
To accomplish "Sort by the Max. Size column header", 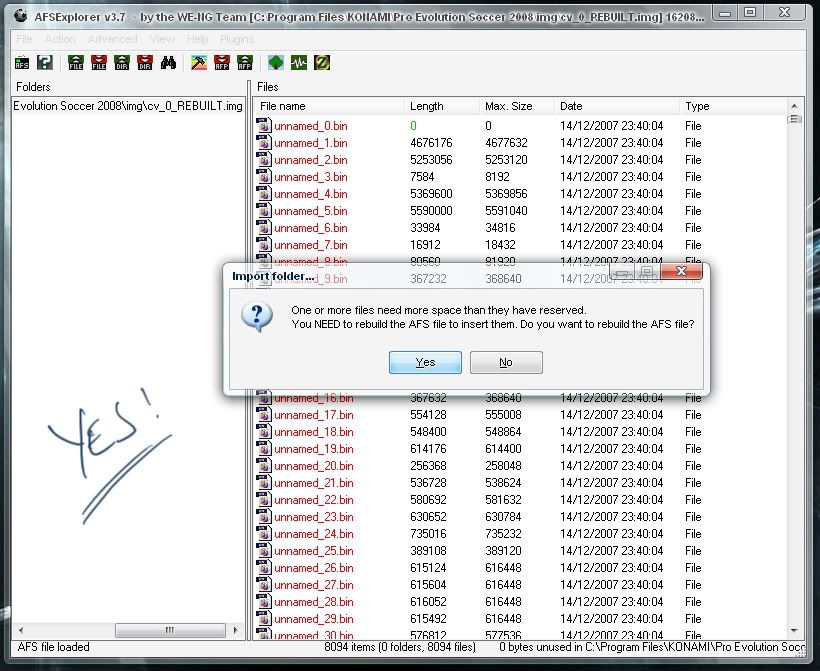I will (517, 106).
